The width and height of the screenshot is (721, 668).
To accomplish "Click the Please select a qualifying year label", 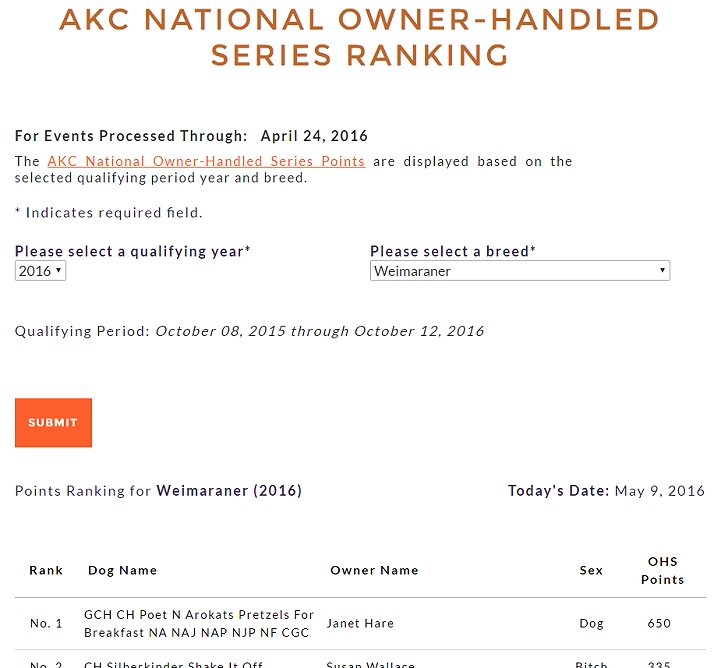I will (x=133, y=251).
